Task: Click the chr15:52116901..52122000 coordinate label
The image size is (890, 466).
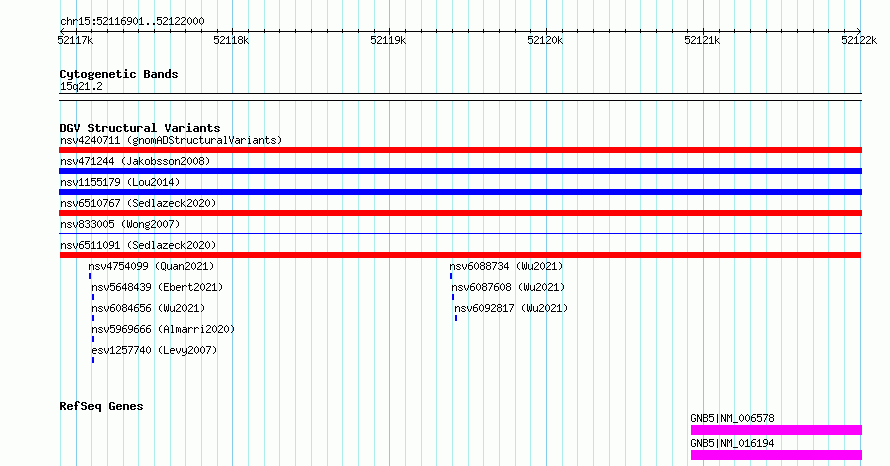Action: (132, 22)
